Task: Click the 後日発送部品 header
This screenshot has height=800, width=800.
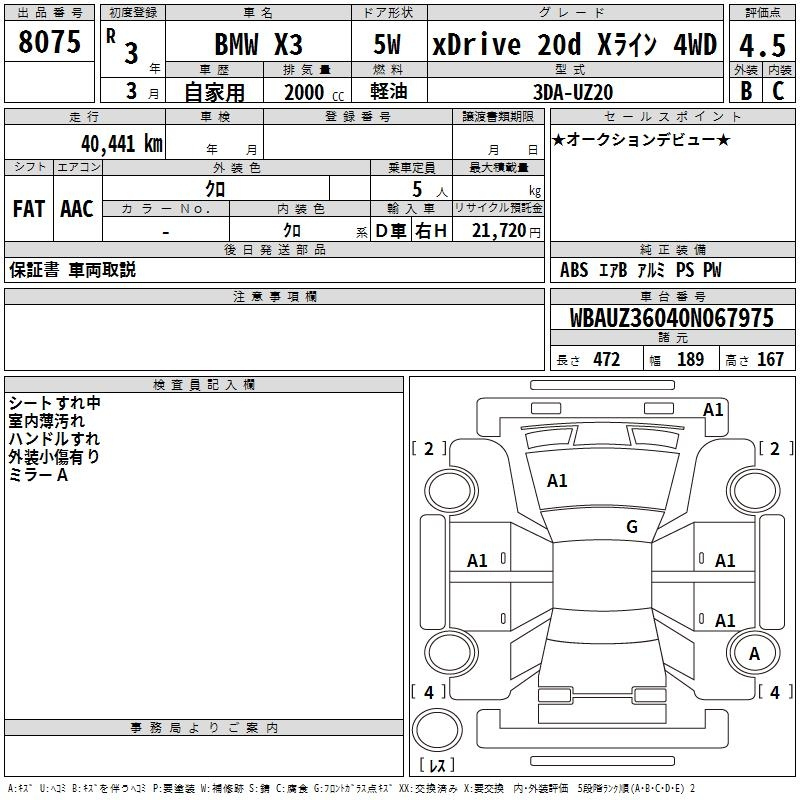Action: [274, 249]
